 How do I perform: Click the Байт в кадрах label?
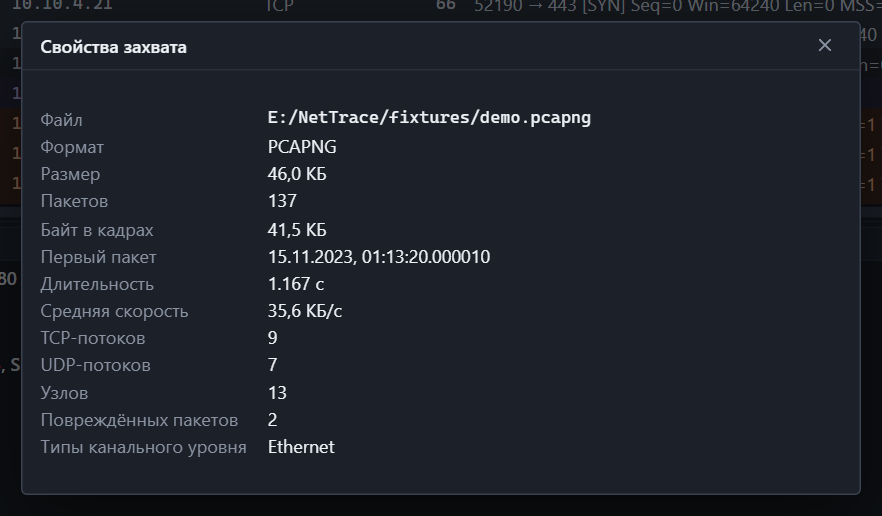(97, 230)
